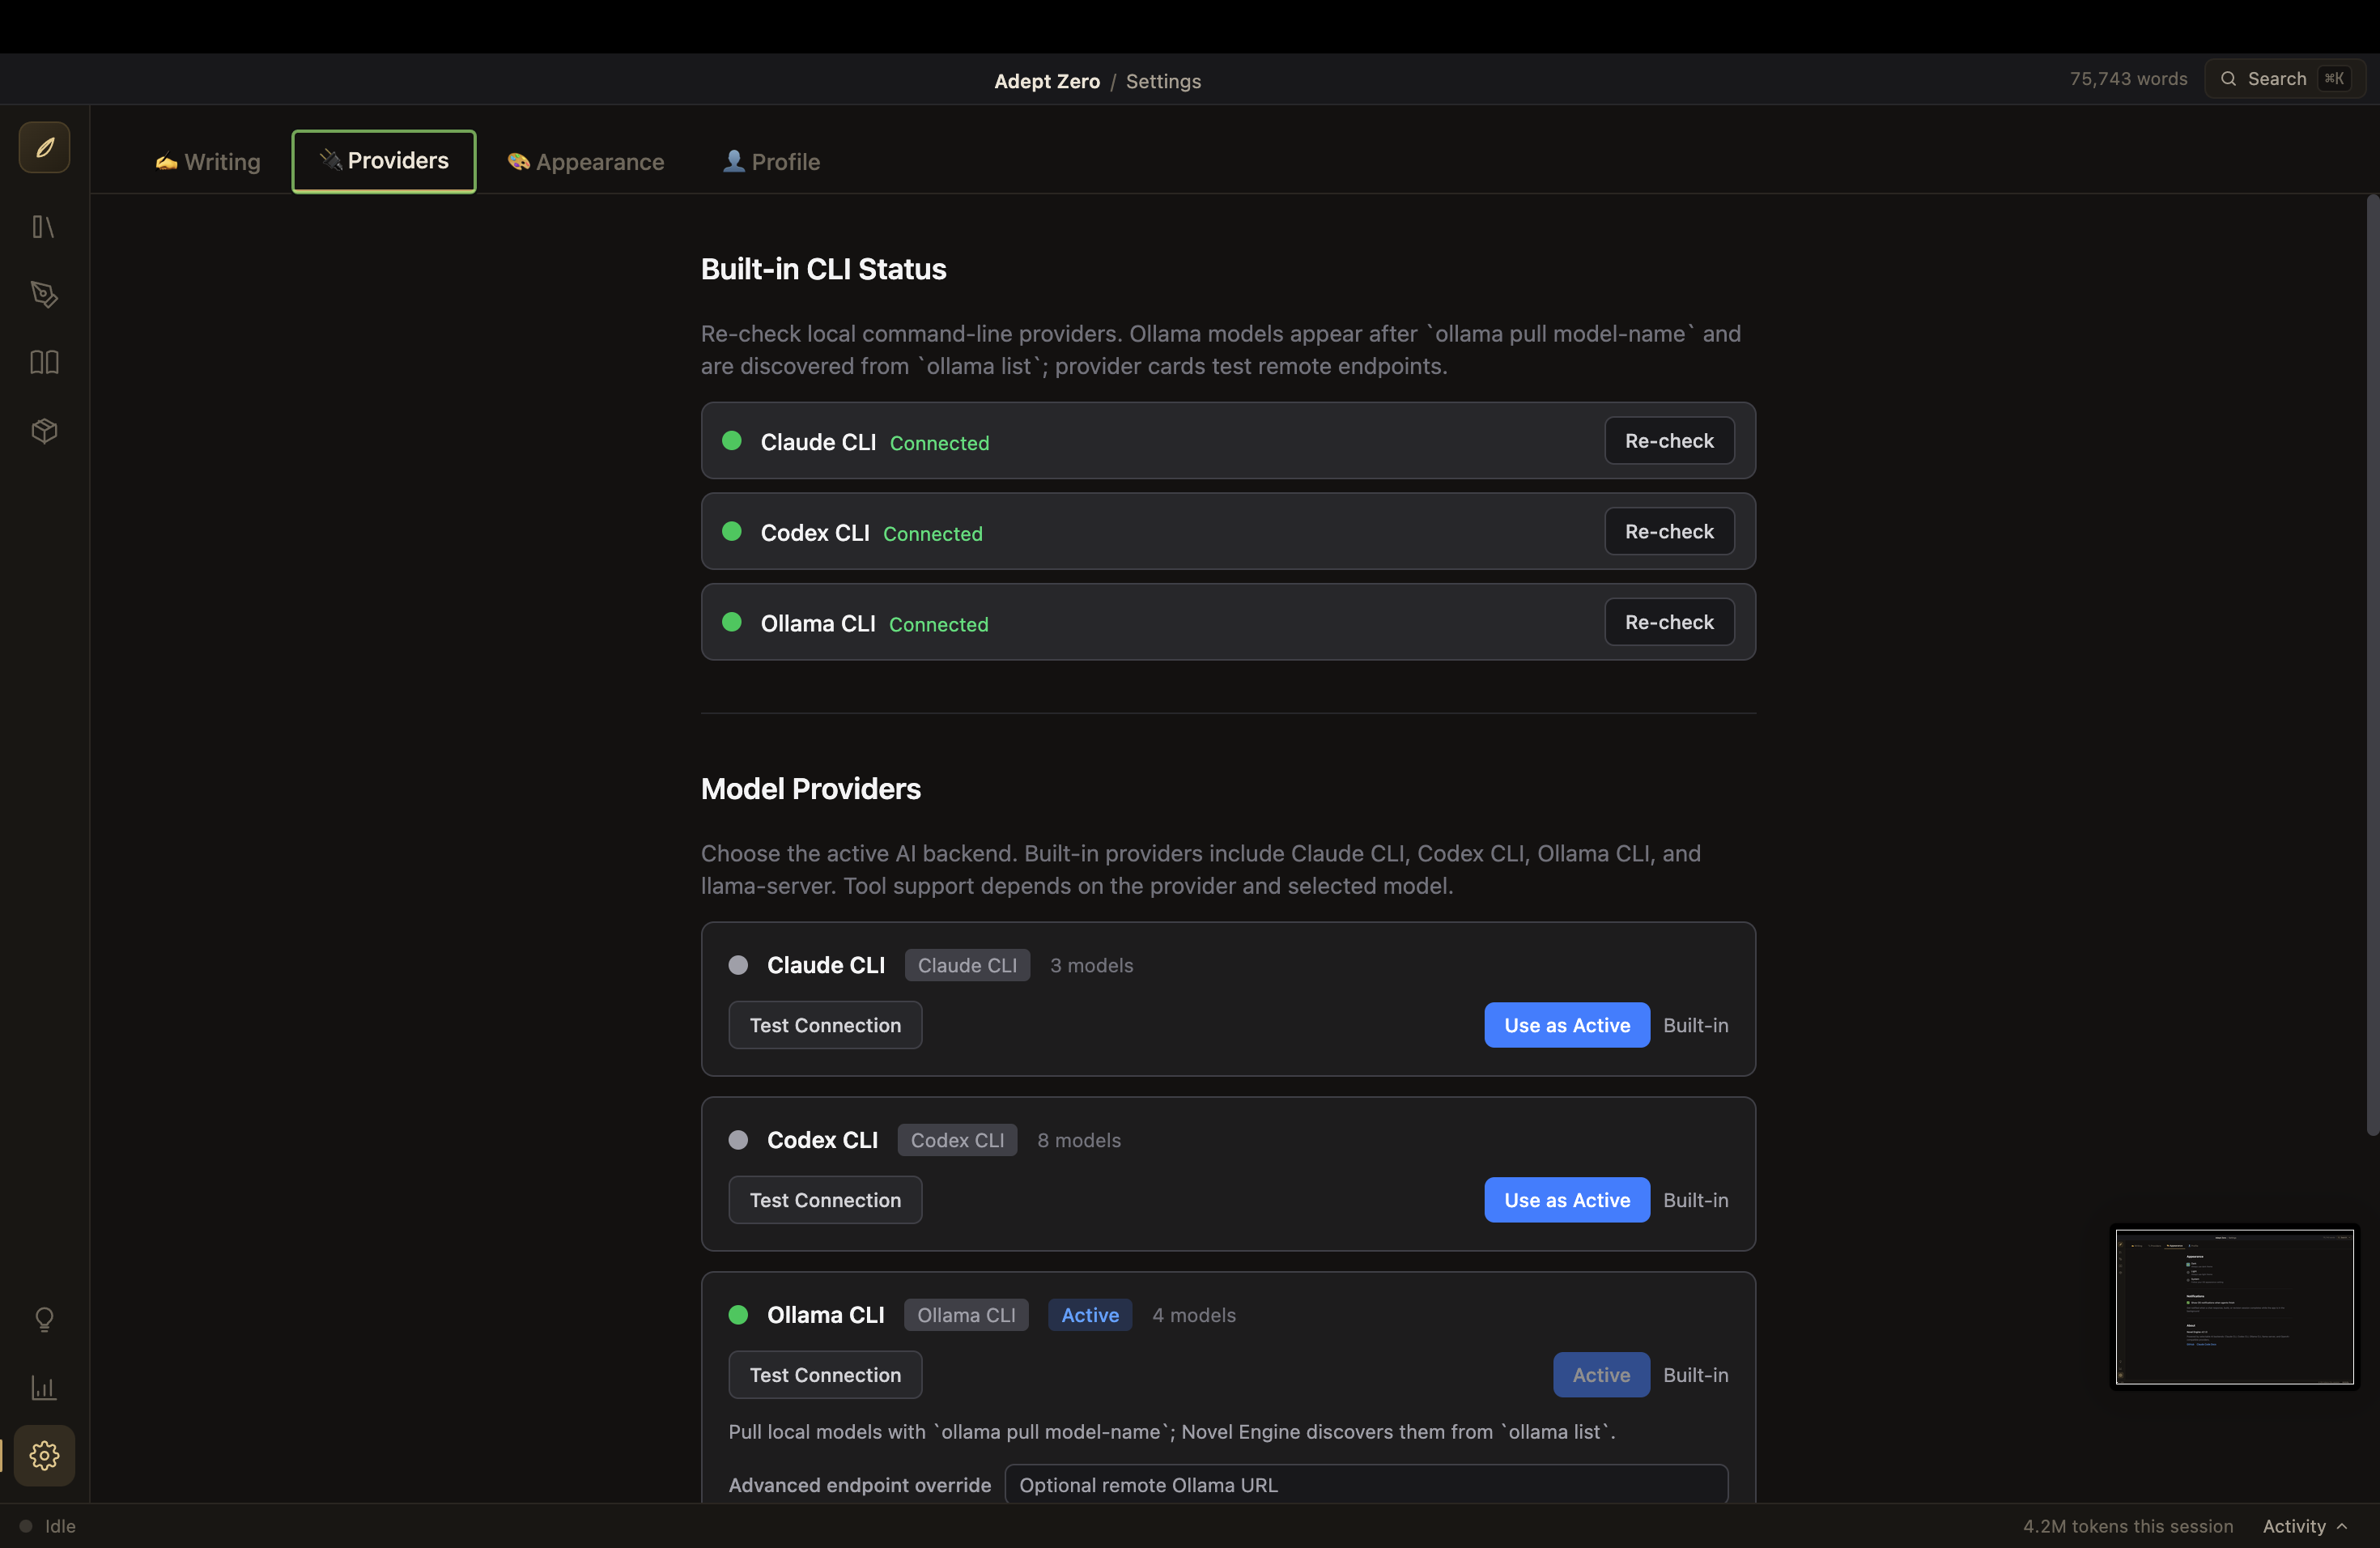Click the 8 models label
The image size is (2380, 1548).
(x=1079, y=1140)
